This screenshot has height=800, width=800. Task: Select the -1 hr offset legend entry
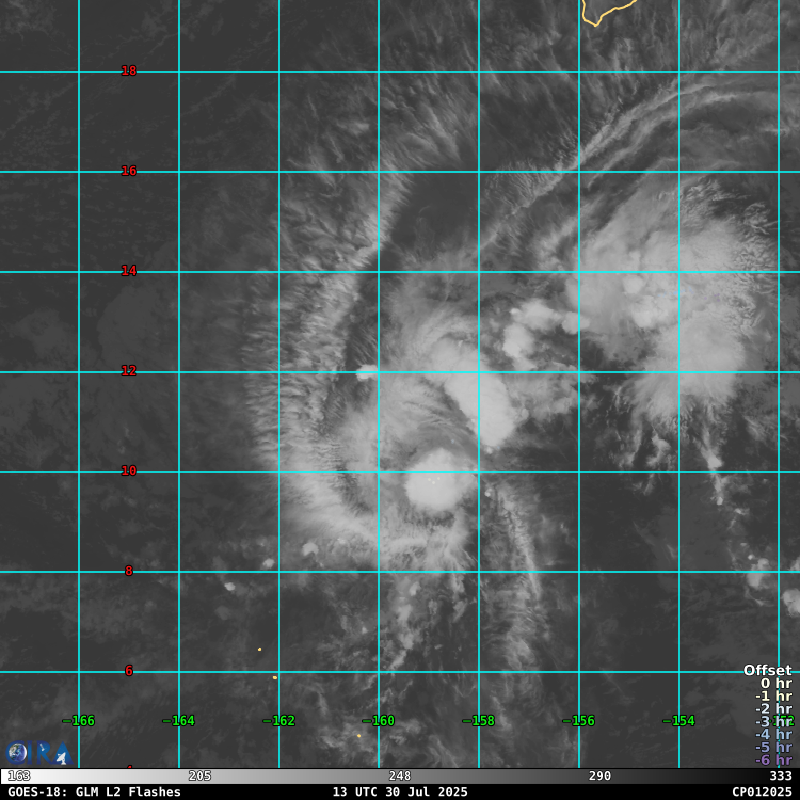pos(773,696)
